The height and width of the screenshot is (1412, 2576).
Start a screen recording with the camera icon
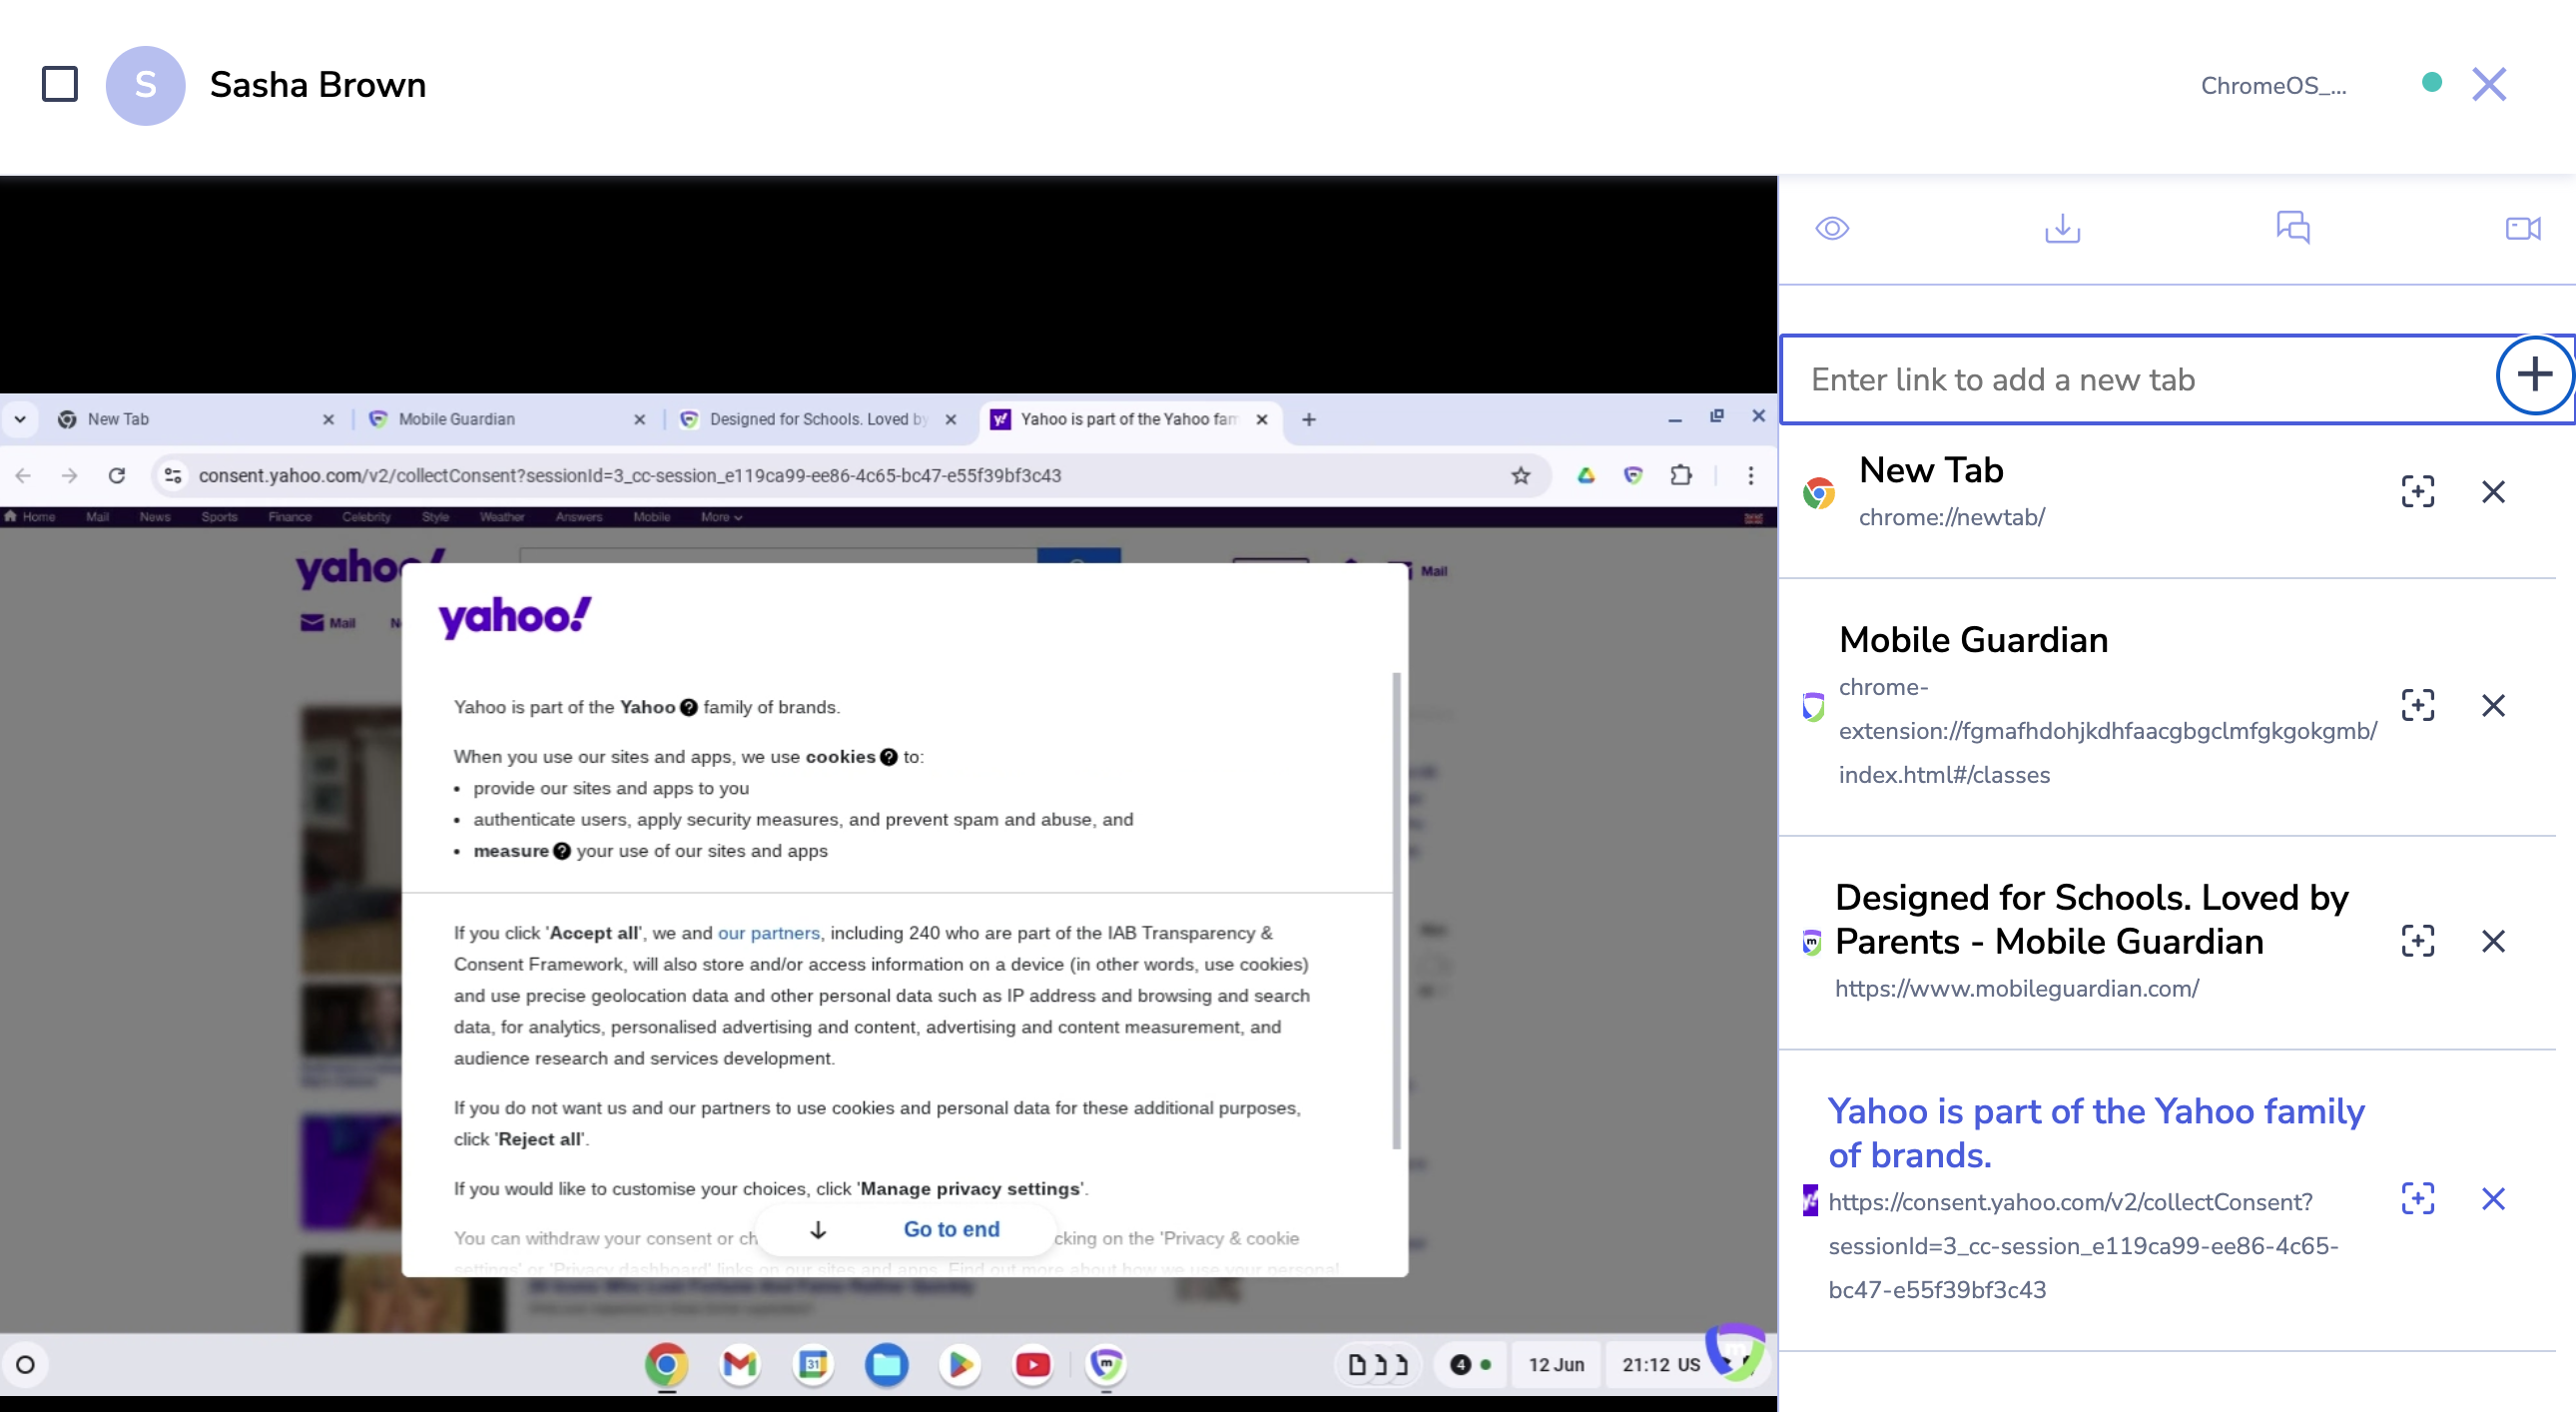[2522, 228]
